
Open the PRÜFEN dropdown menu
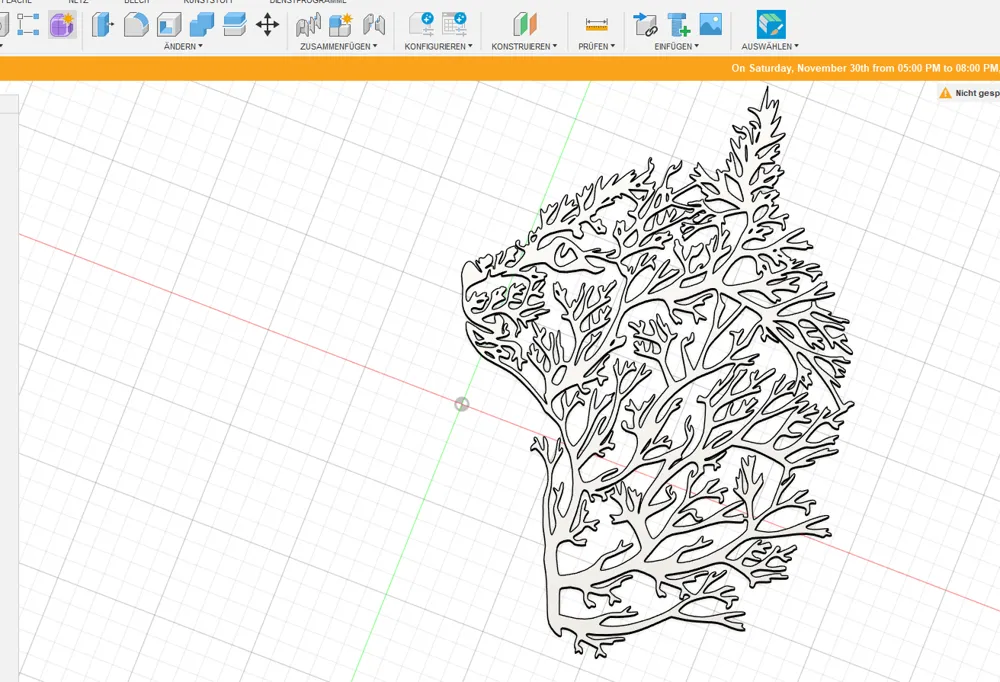(596, 47)
